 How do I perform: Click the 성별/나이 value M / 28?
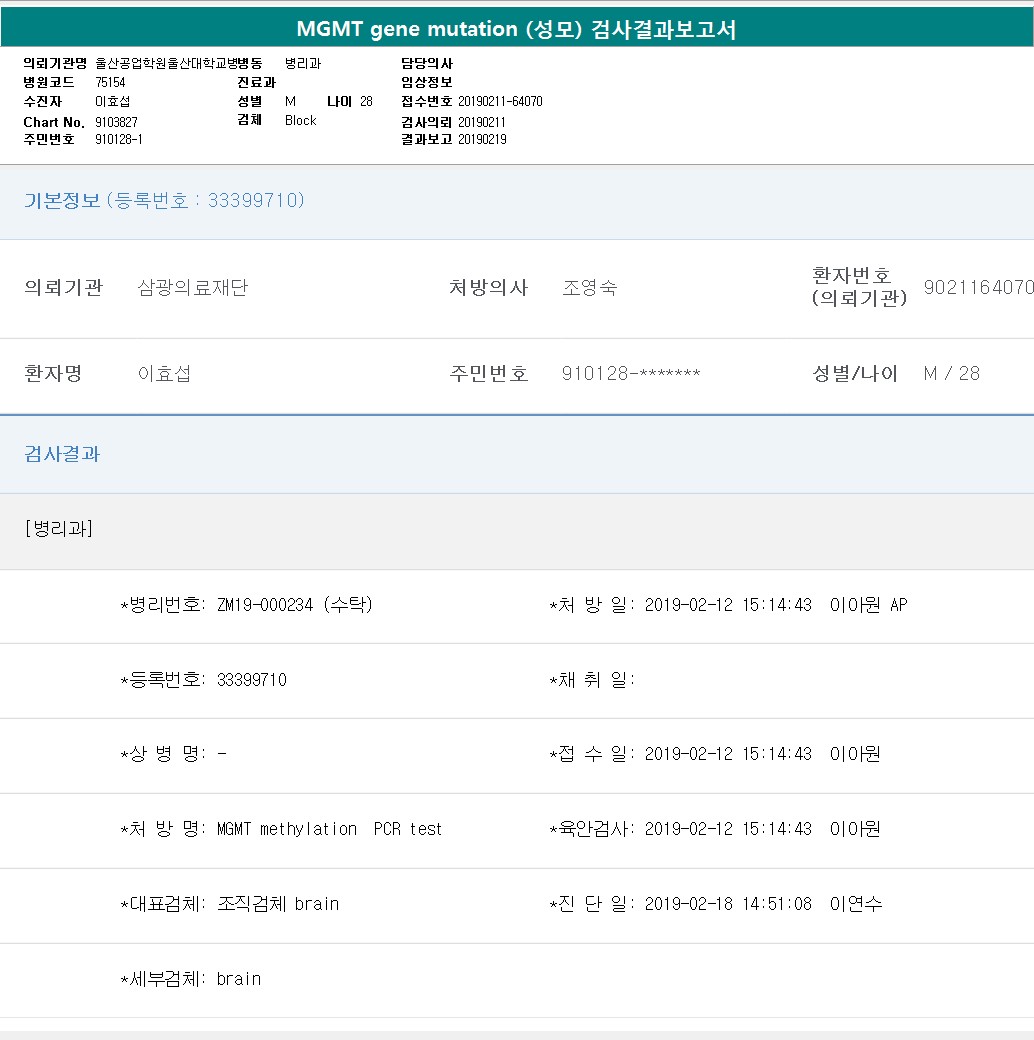(x=951, y=374)
